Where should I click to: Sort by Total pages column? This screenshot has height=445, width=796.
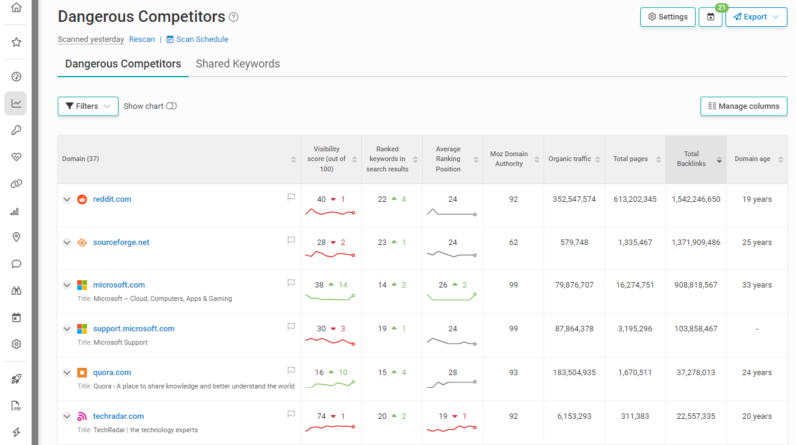(635, 159)
